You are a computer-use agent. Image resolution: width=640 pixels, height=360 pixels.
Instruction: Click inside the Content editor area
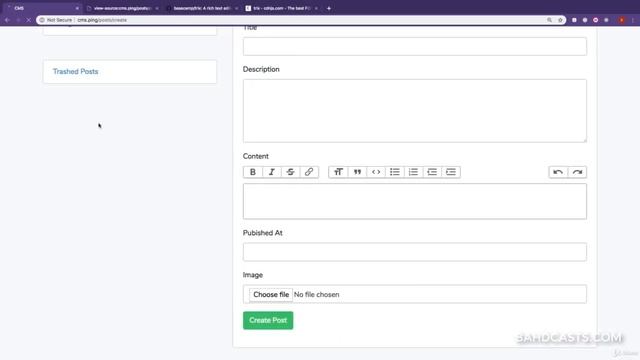(415, 201)
